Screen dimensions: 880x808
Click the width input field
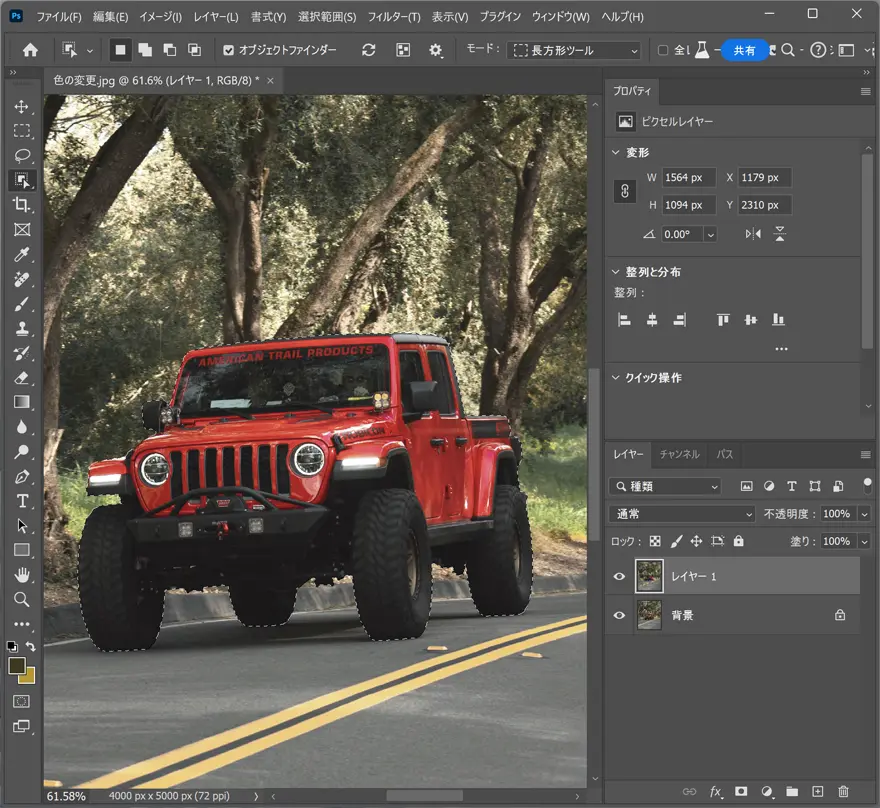[x=689, y=177]
